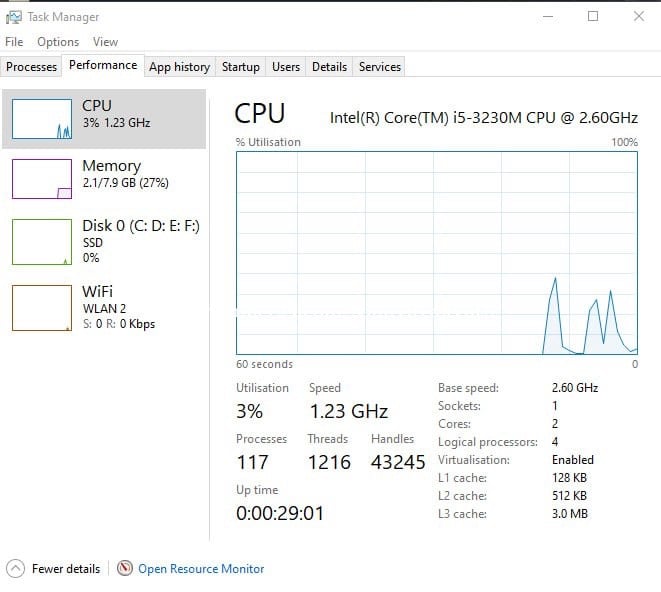Screen dimensions: 661x592
Task: Open the View menu
Action: pyautogui.click(x=105, y=42)
